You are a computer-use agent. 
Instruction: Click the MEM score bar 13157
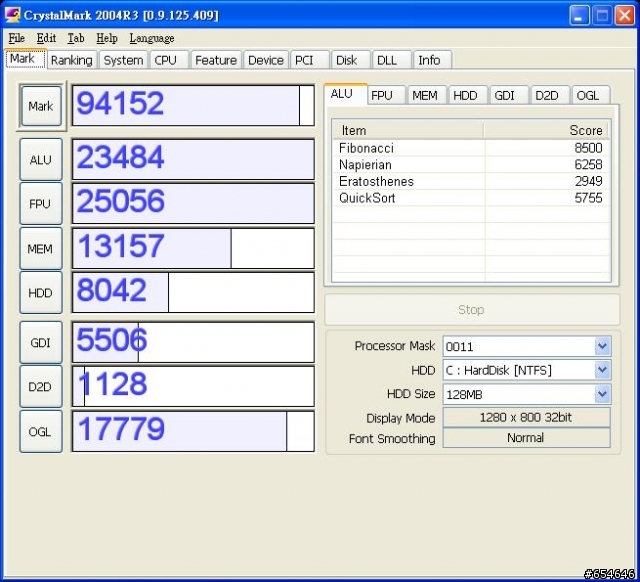[193, 248]
